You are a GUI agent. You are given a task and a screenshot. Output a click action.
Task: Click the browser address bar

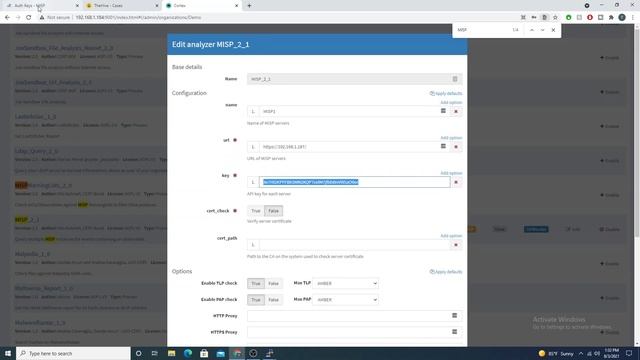(278, 18)
